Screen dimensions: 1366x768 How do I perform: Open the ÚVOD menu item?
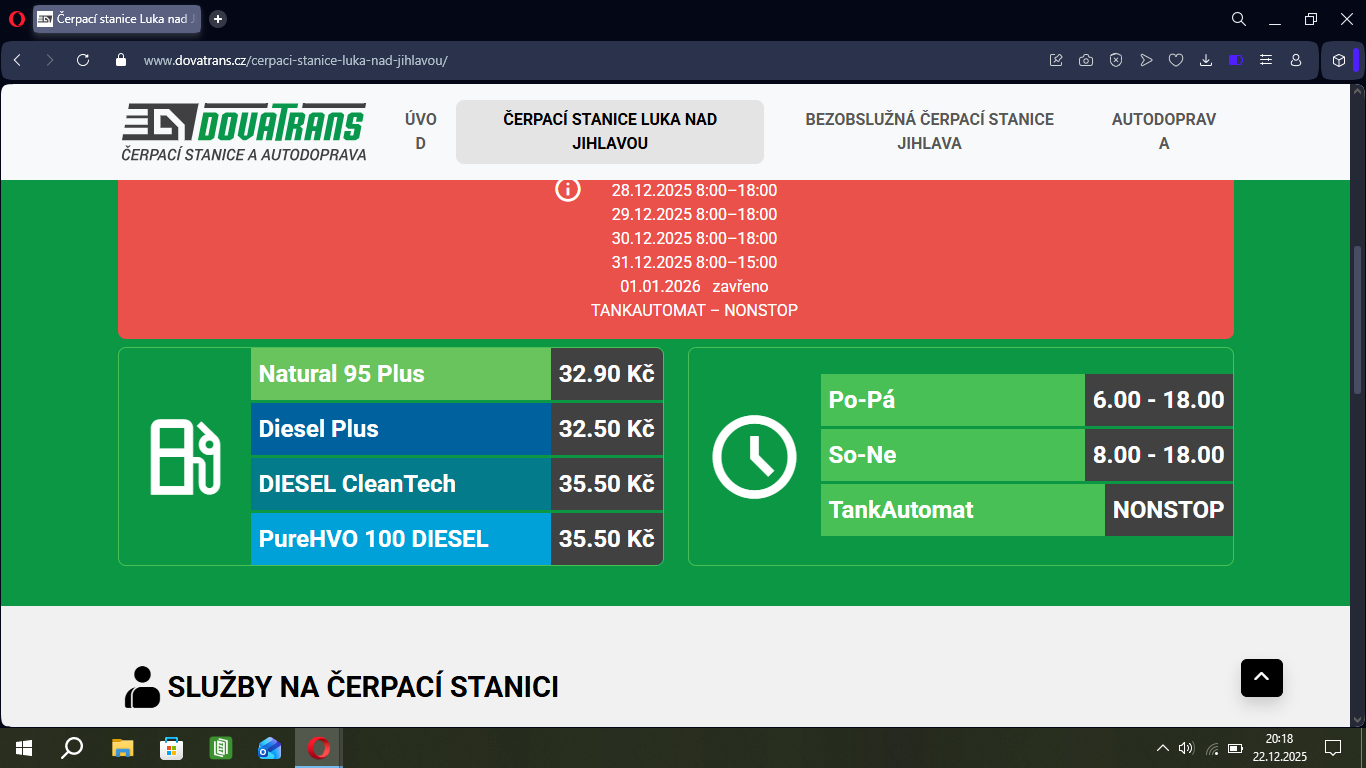pyautogui.click(x=421, y=131)
